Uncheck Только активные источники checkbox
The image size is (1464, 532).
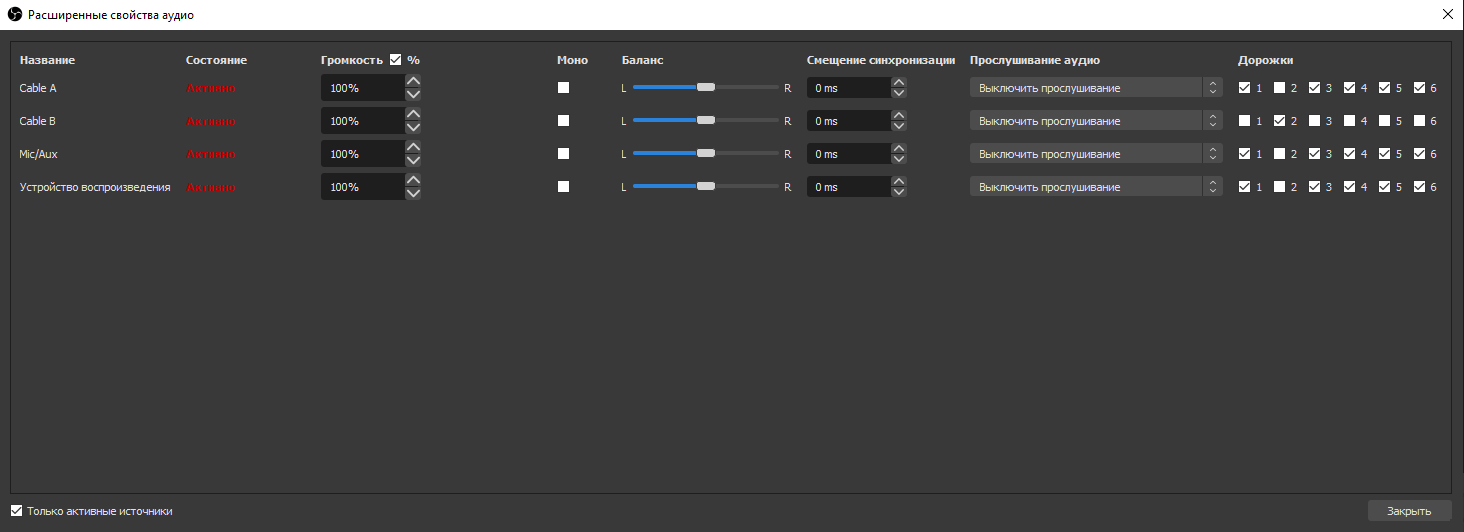(x=16, y=511)
